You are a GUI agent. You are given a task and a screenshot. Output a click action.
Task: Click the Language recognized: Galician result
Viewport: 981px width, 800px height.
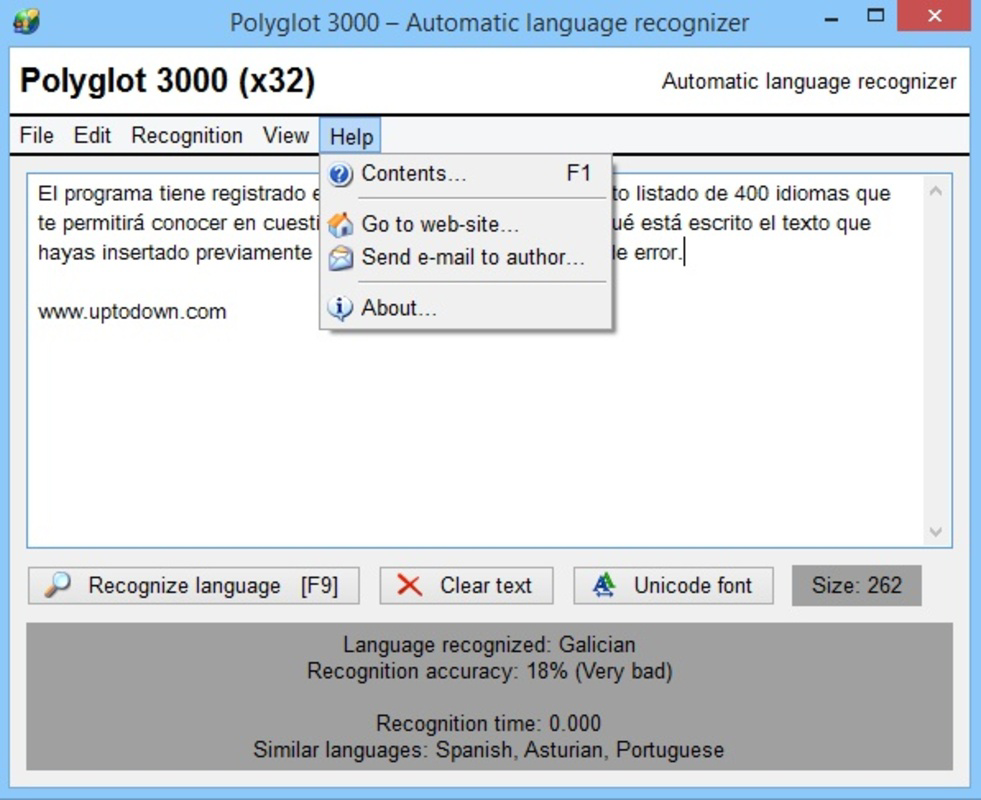[x=489, y=644]
